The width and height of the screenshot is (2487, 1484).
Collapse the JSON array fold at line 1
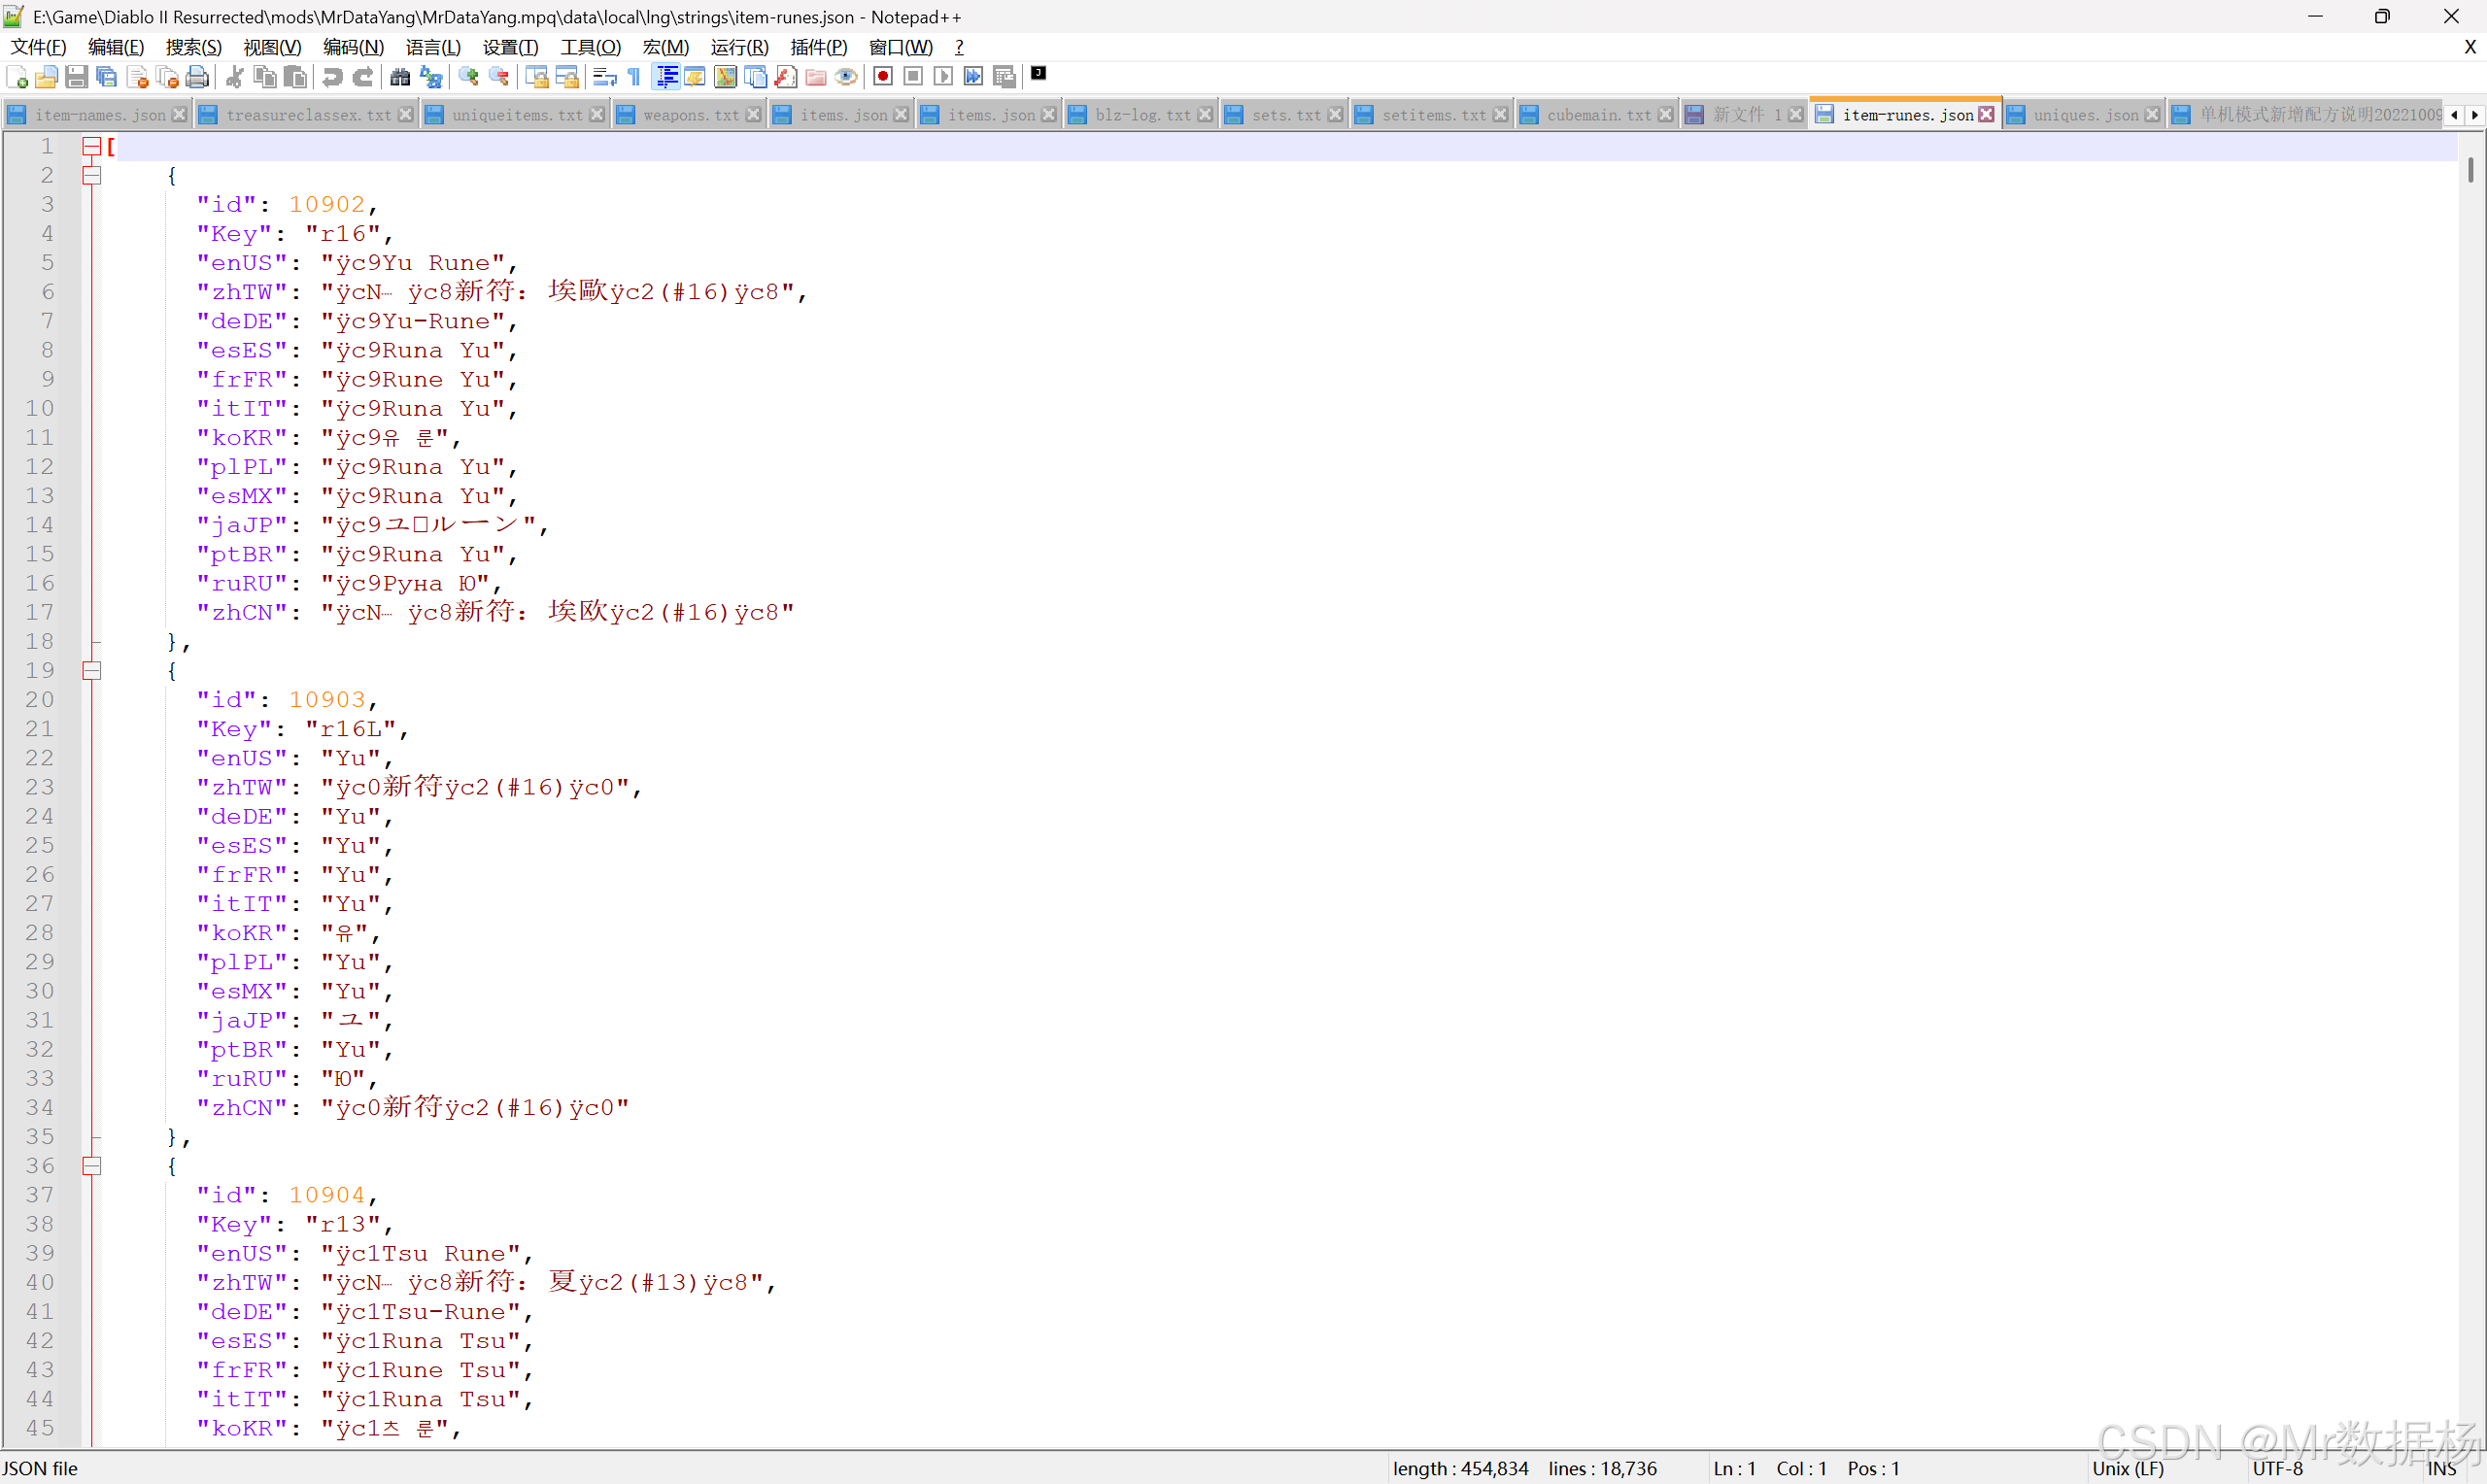point(91,146)
